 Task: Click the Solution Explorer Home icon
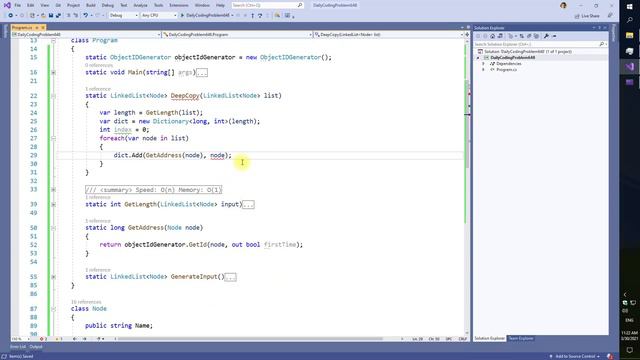coord(492,36)
